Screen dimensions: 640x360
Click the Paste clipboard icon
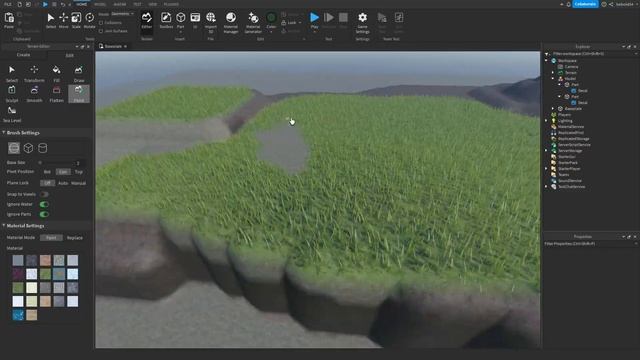point(9,20)
